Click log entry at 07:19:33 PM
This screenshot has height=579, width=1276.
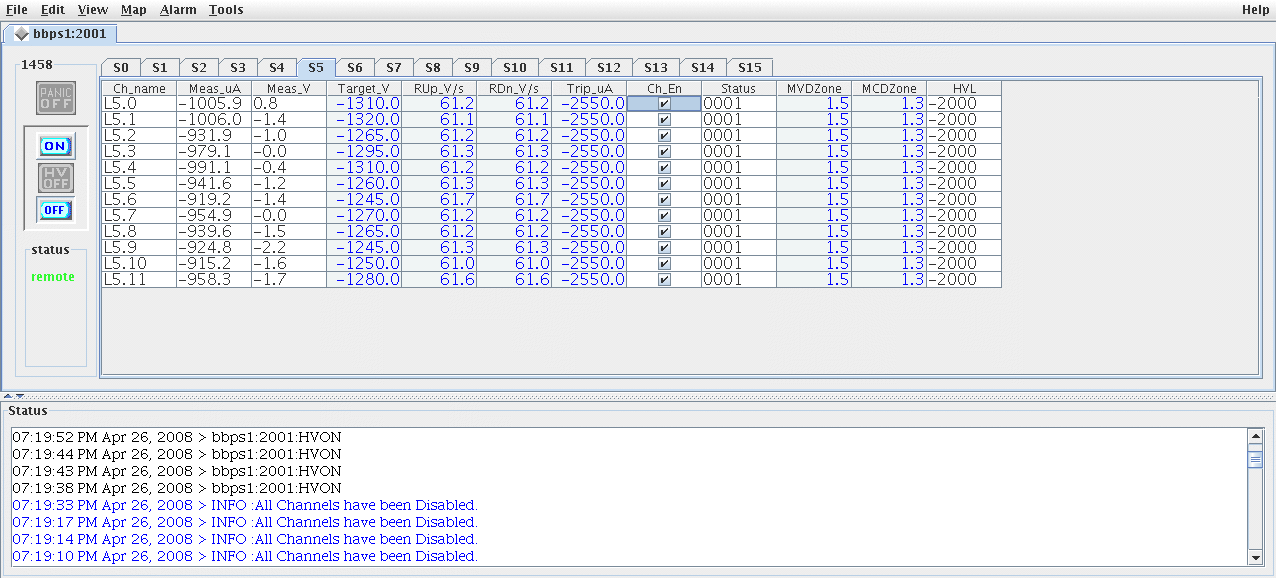pyautogui.click(x=245, y=505)
